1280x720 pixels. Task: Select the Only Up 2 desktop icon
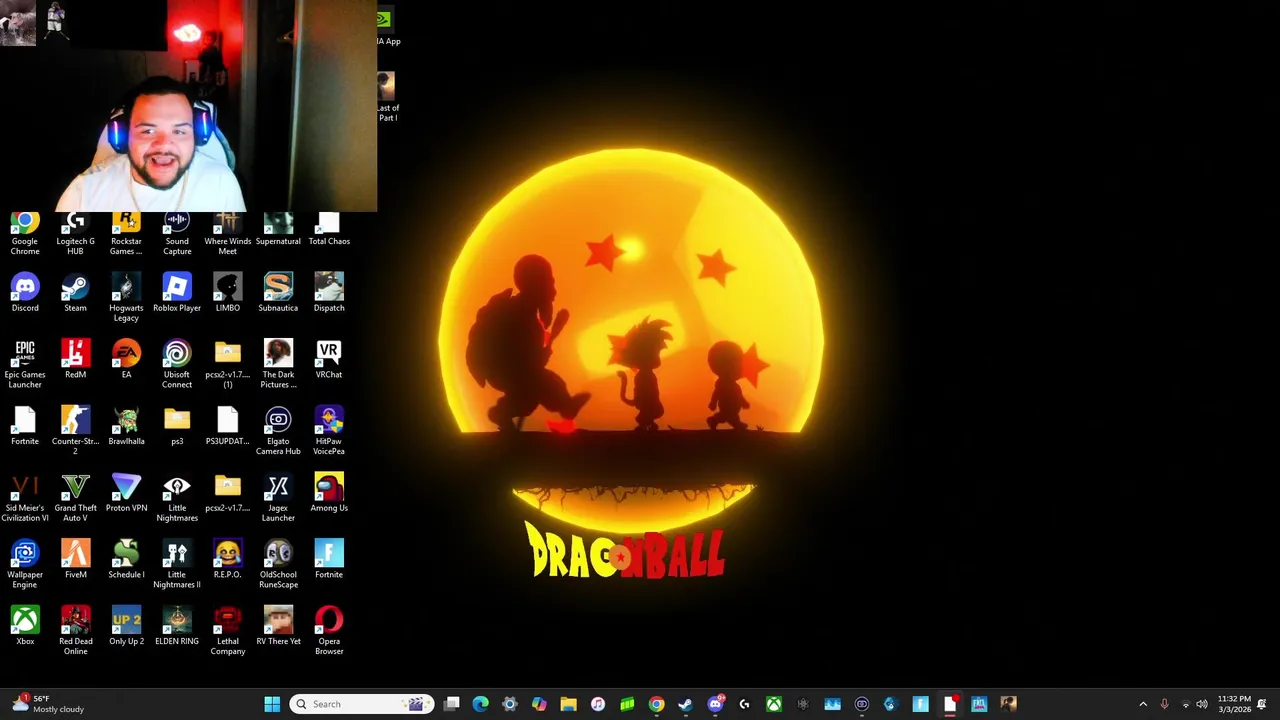click(126, 626)
